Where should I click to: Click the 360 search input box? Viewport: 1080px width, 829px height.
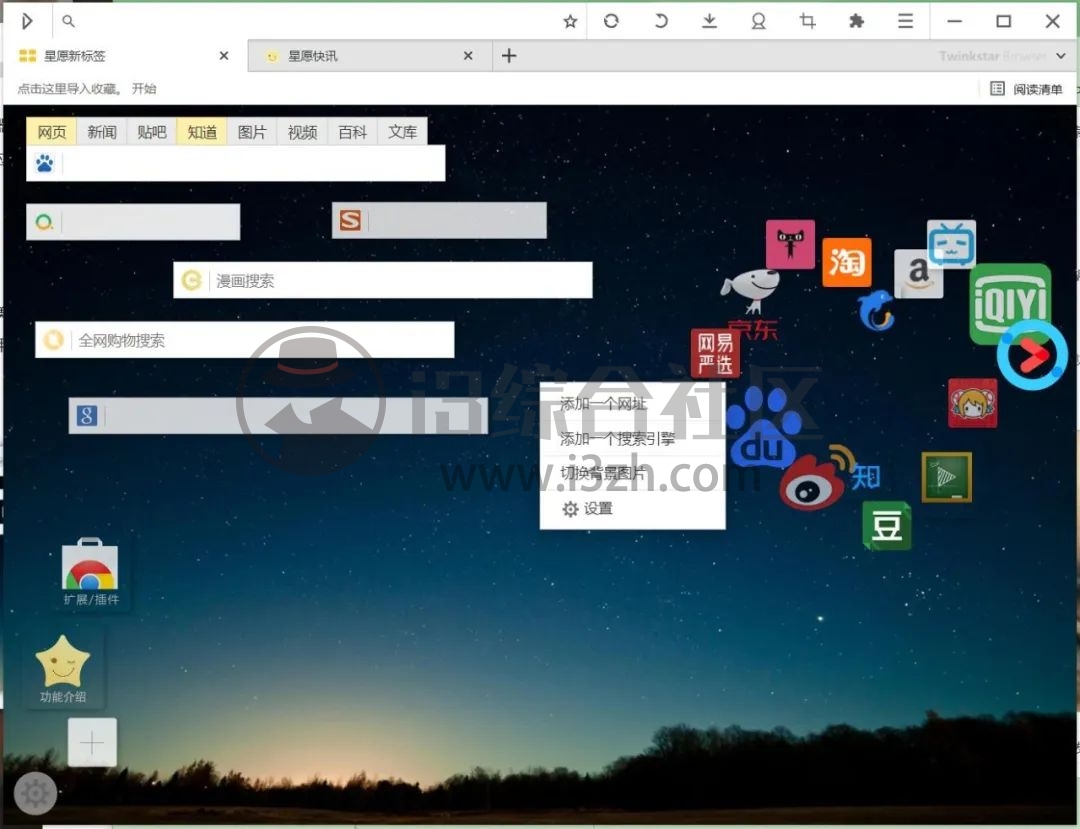133,222
